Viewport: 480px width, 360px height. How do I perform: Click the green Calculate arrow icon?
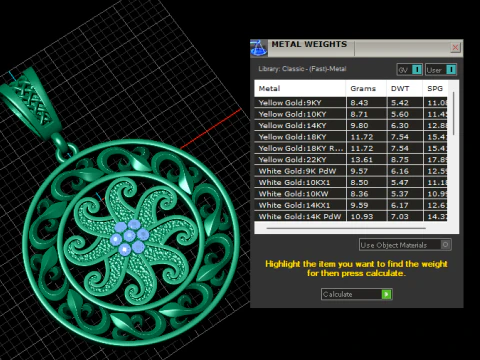386,294
